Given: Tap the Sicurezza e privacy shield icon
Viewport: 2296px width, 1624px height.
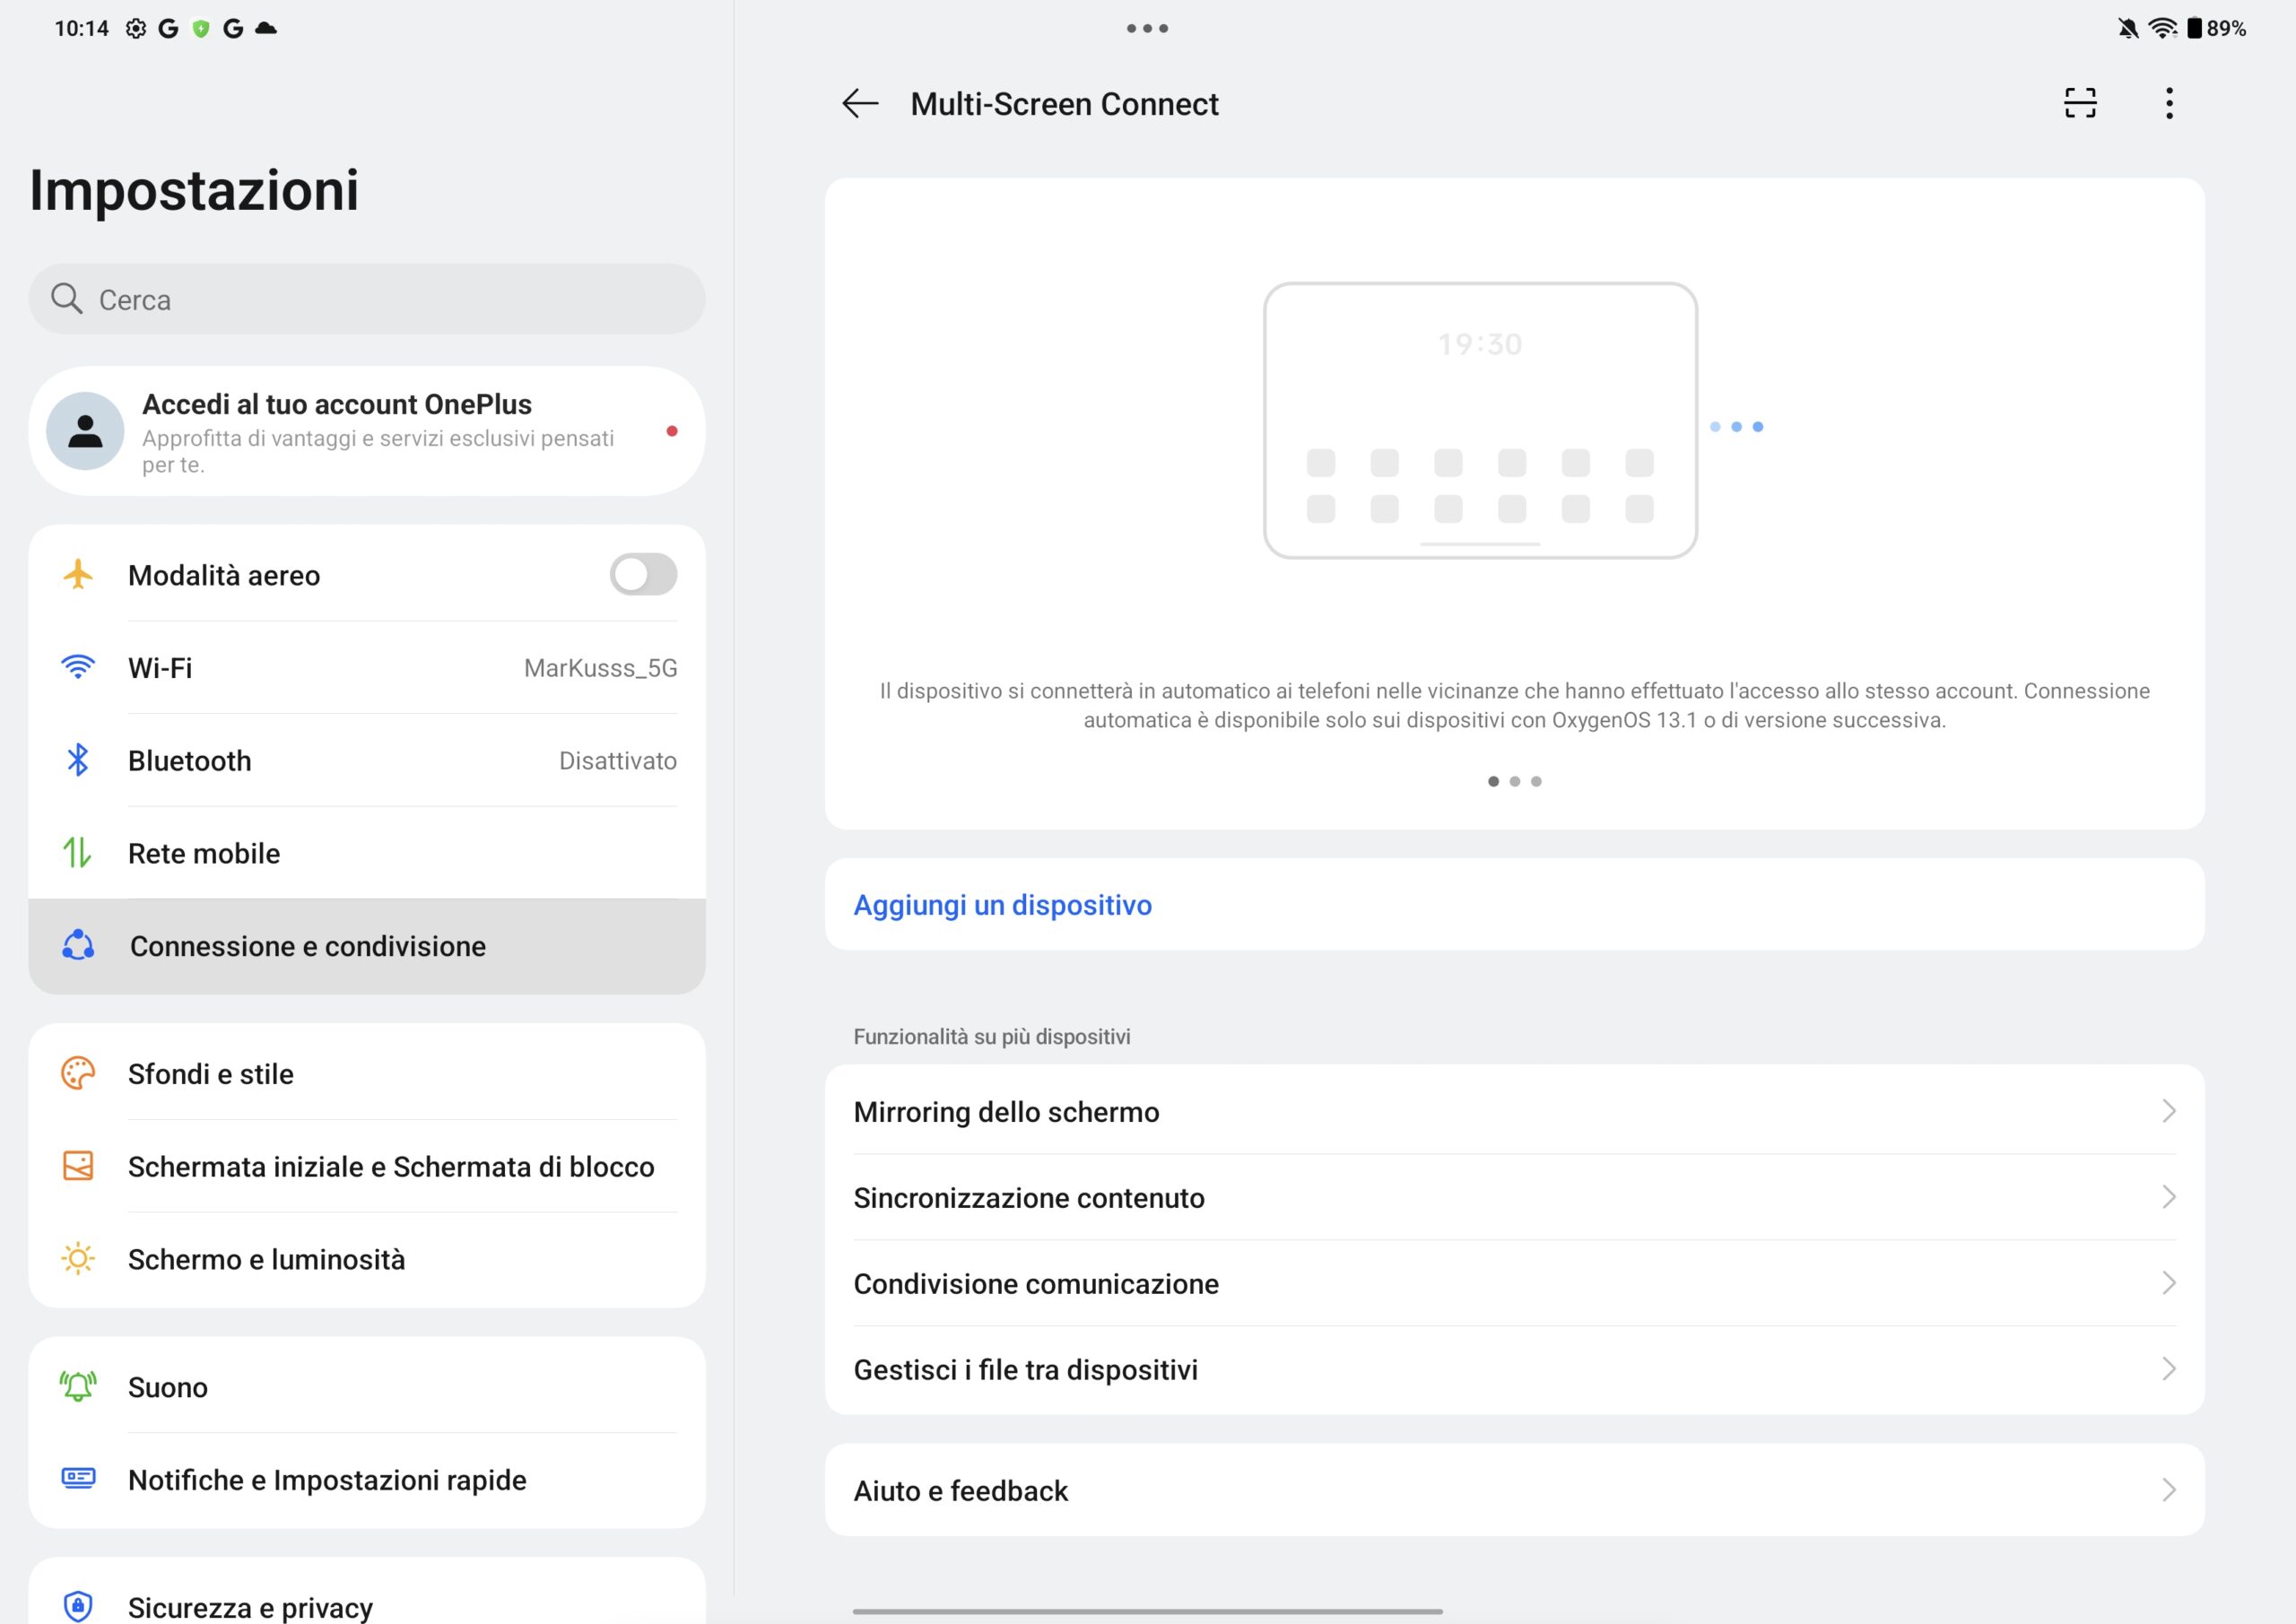Looking at the screenshot, I should pos(78,1606).
